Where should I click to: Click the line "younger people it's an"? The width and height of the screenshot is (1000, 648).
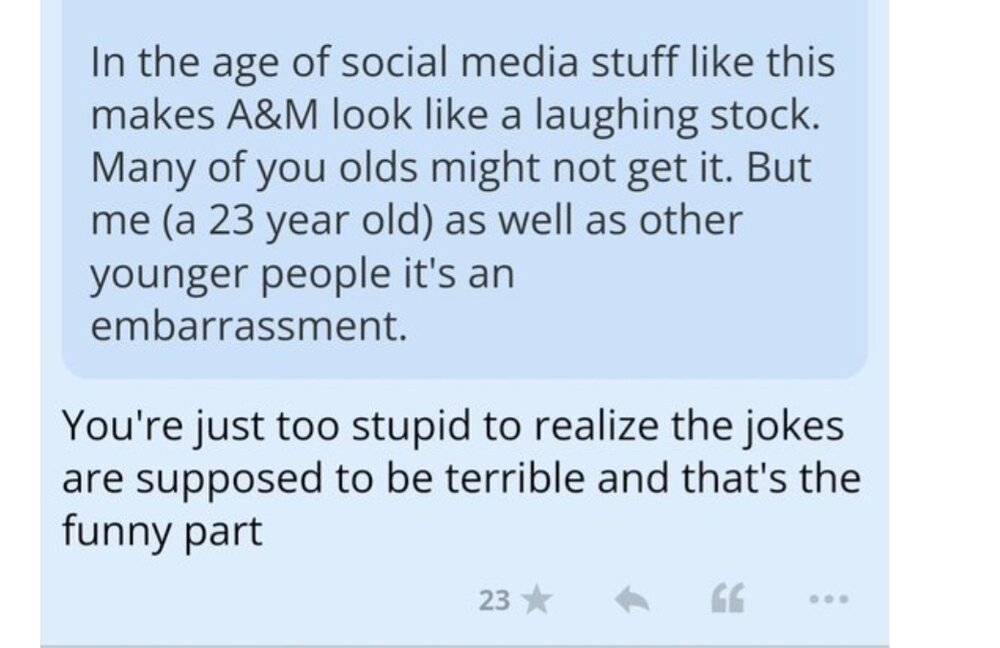302,274
